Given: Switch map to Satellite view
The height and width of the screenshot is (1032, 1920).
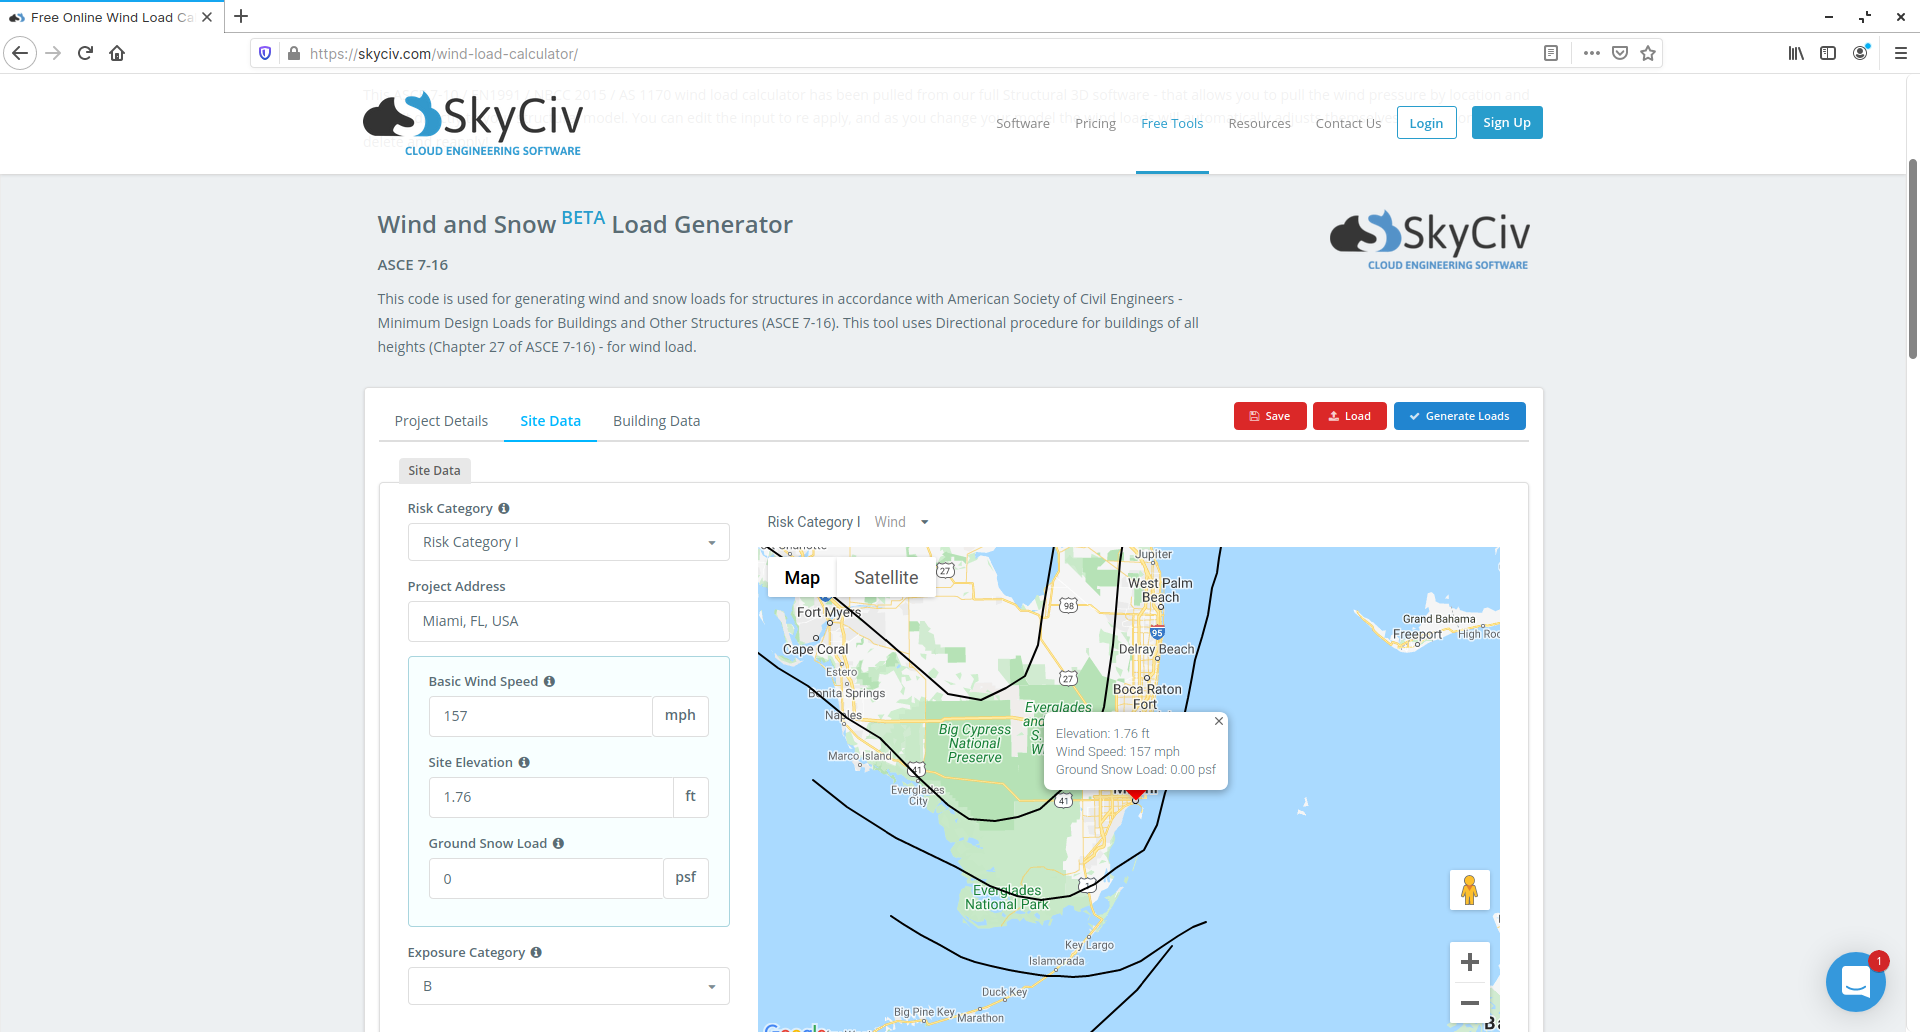Looking at the screenshot, I should 886,577.
